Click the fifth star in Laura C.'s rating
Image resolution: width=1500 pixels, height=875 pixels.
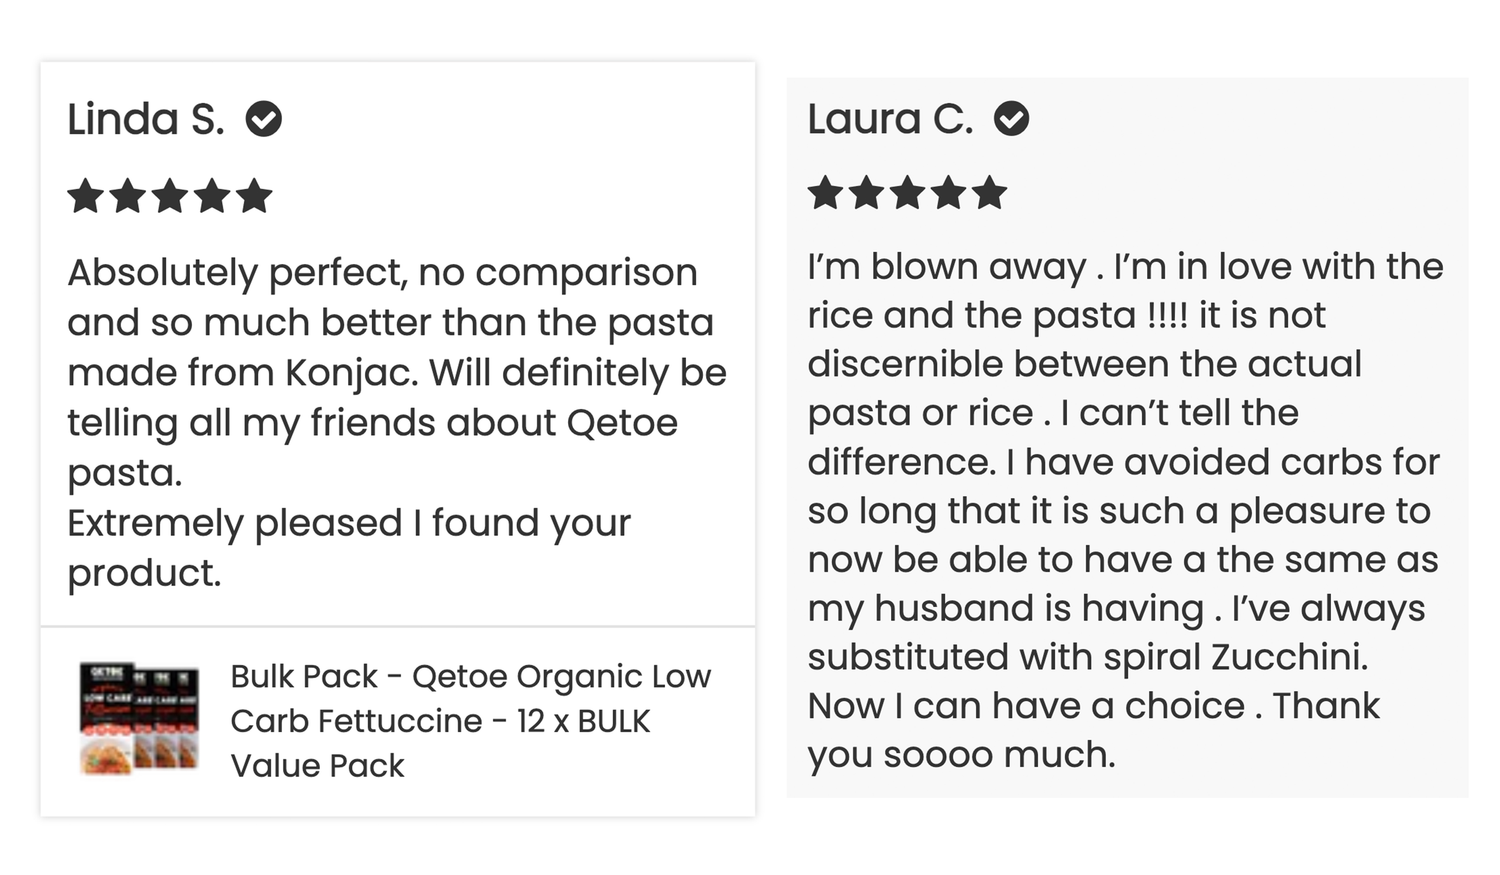pos(989,192)
